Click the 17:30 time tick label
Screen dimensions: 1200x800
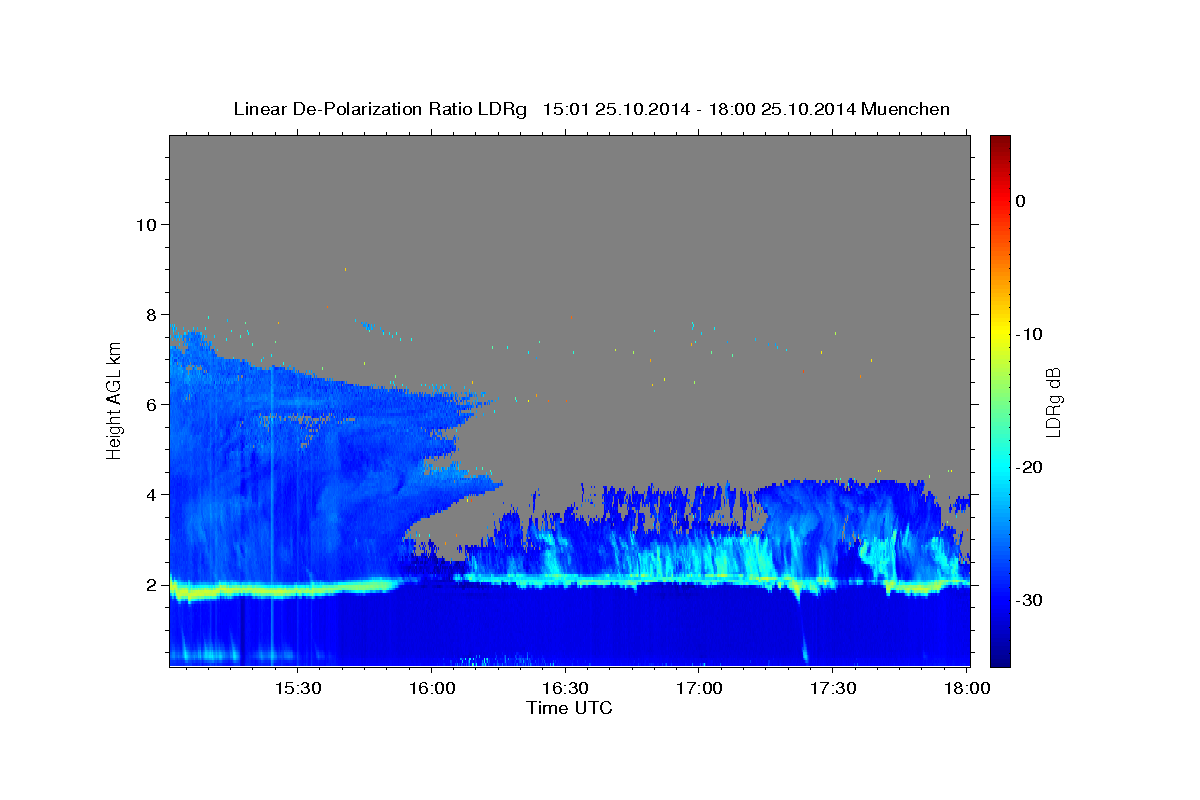[x=832, y=689]
